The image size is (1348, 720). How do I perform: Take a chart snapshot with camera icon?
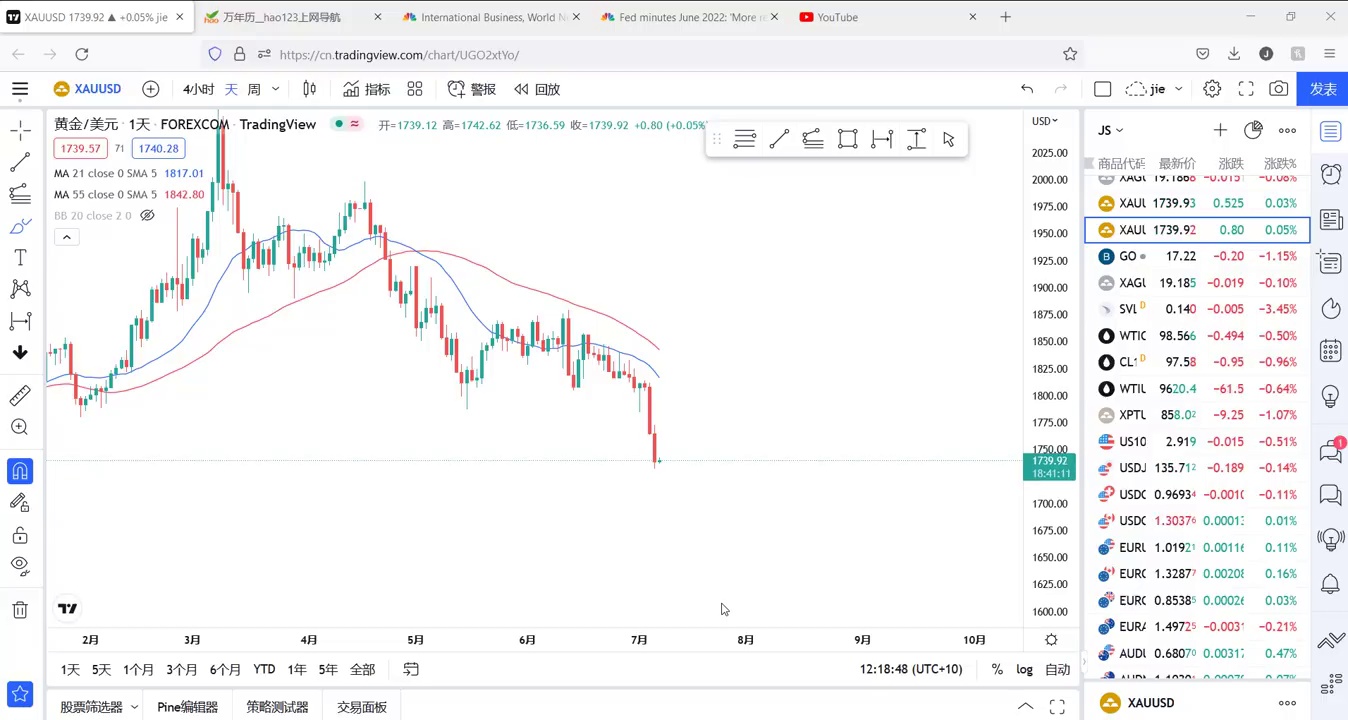[x=1278, y=89]
